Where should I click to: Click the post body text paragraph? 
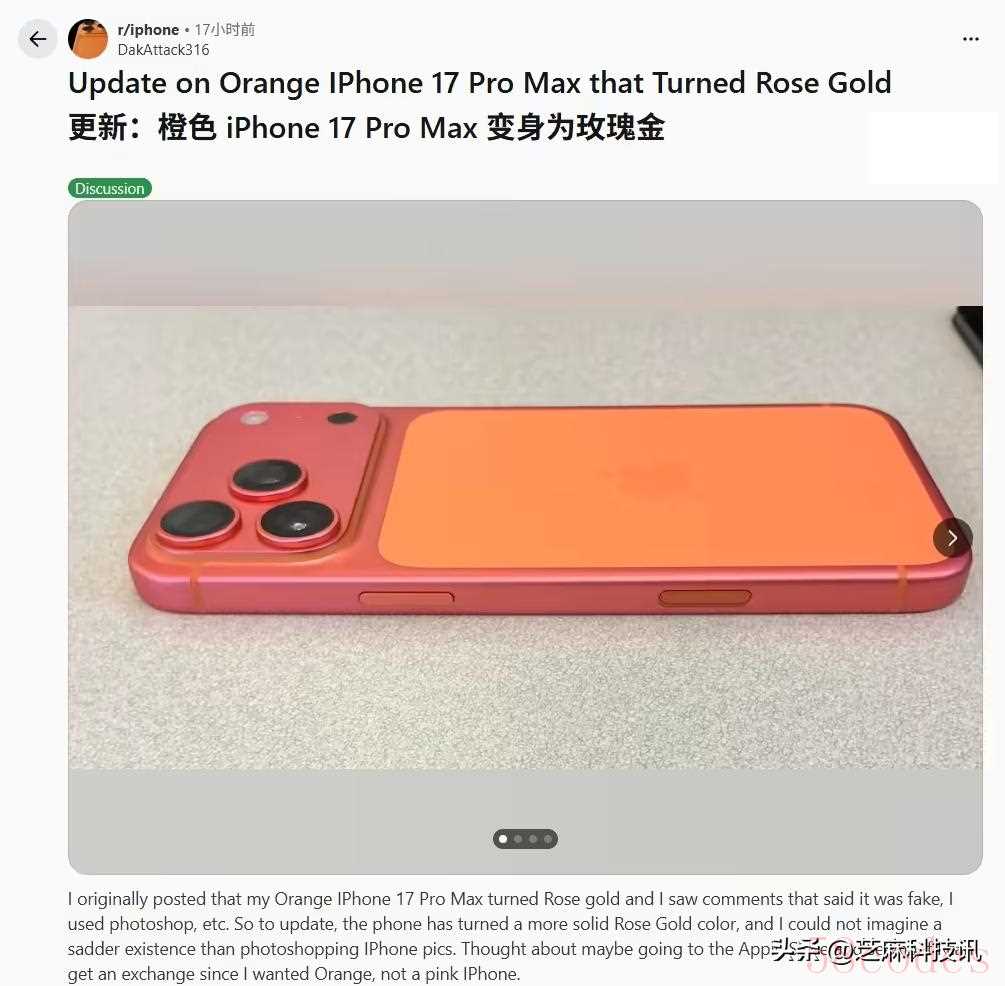(x=513, y=936)
